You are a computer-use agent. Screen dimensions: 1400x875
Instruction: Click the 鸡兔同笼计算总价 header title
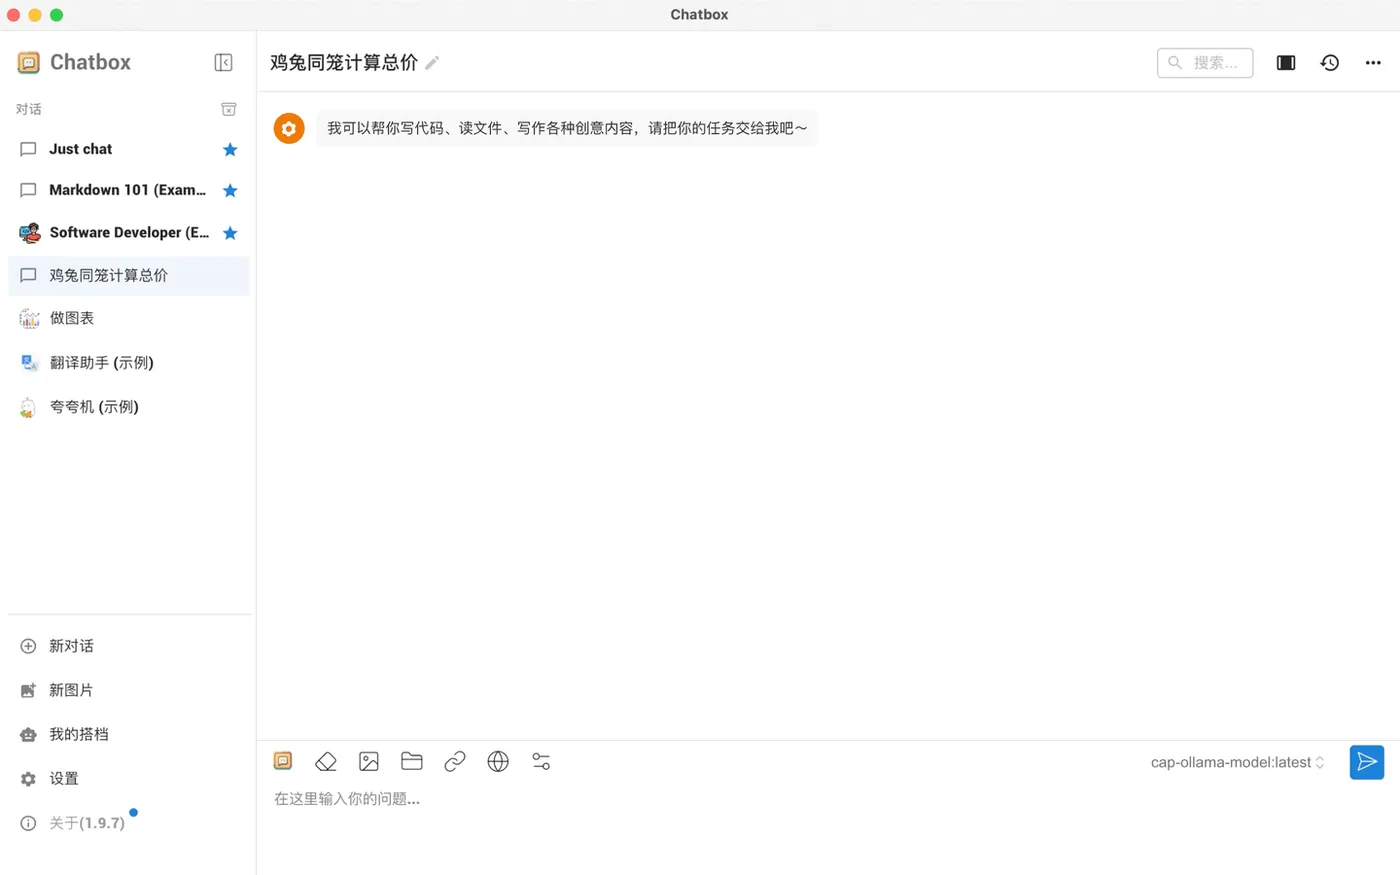pos(344,62)
